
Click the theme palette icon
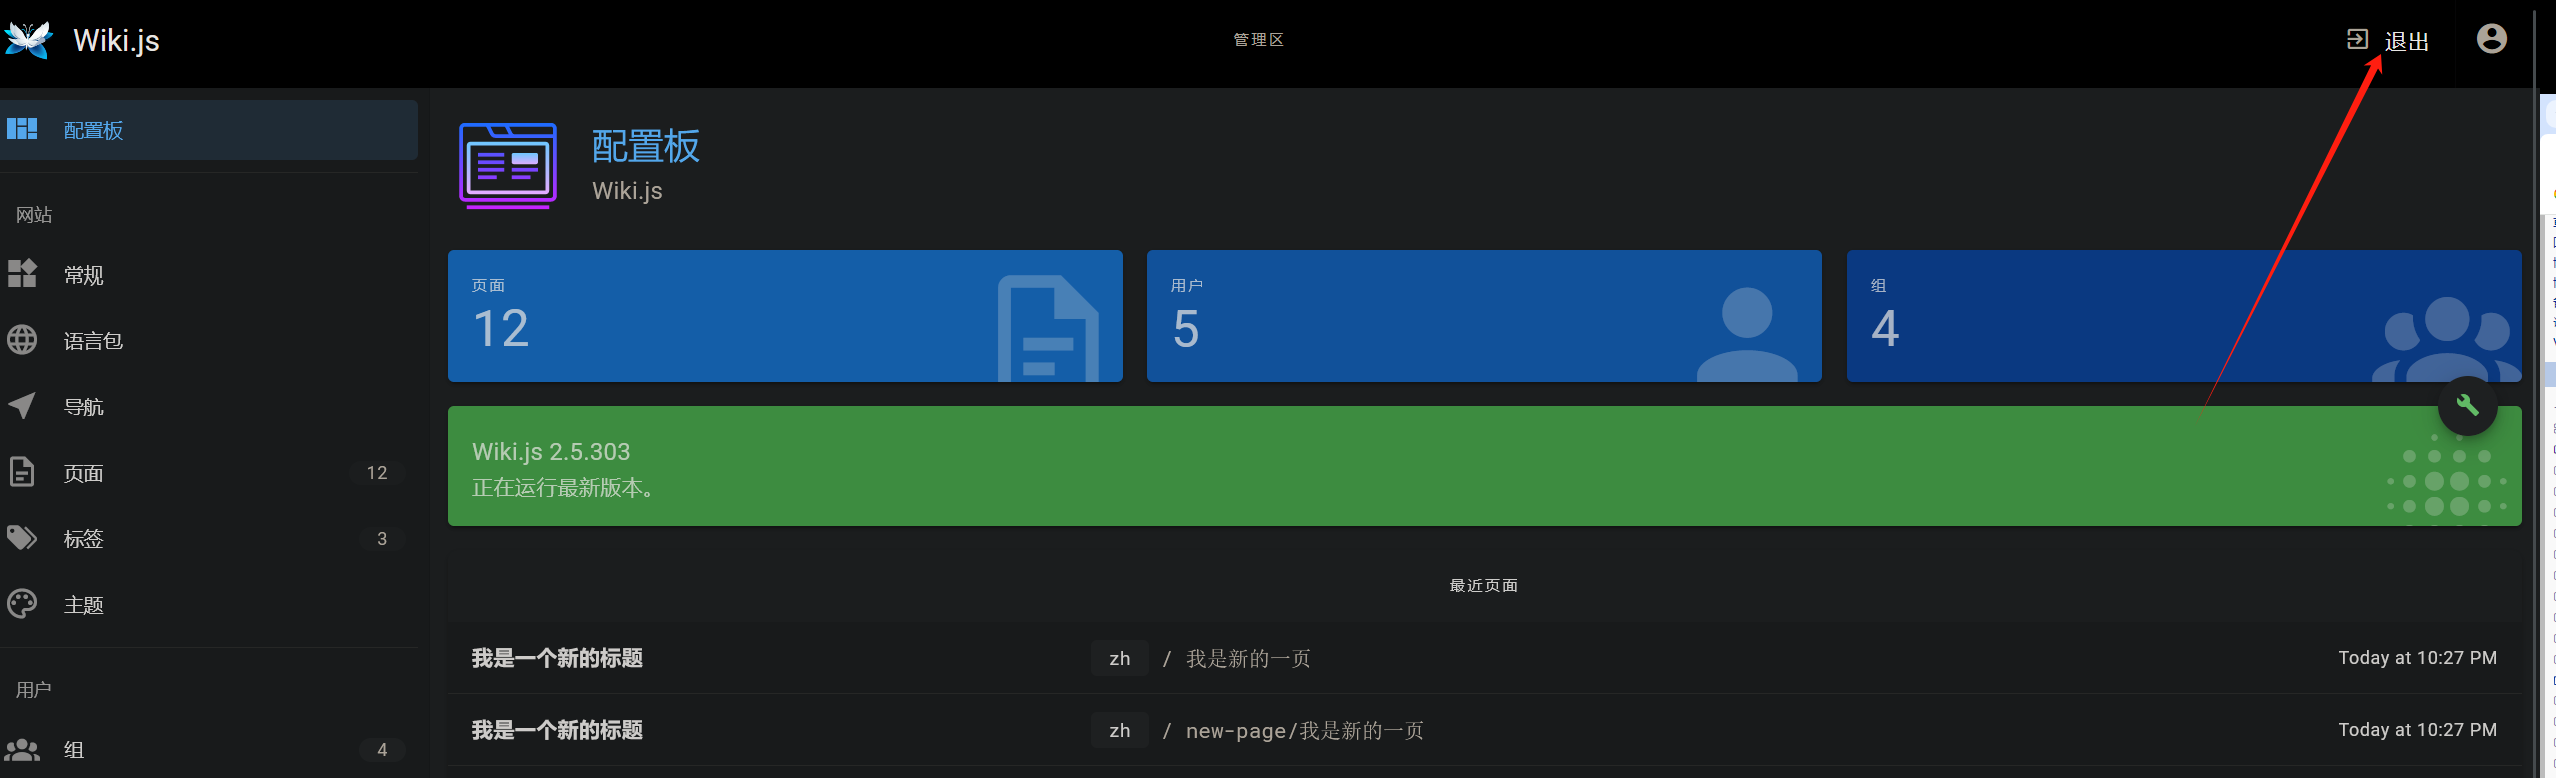coord(22,604)
